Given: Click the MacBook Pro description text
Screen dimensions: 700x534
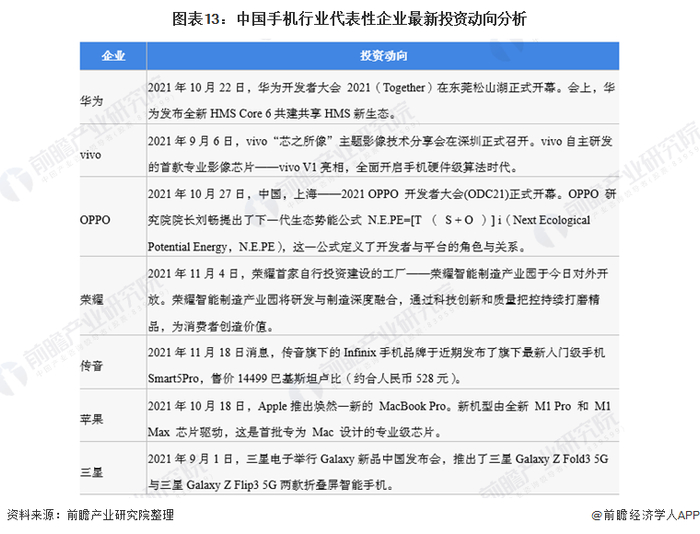Looking at the screenshot, I should [379, 419].
